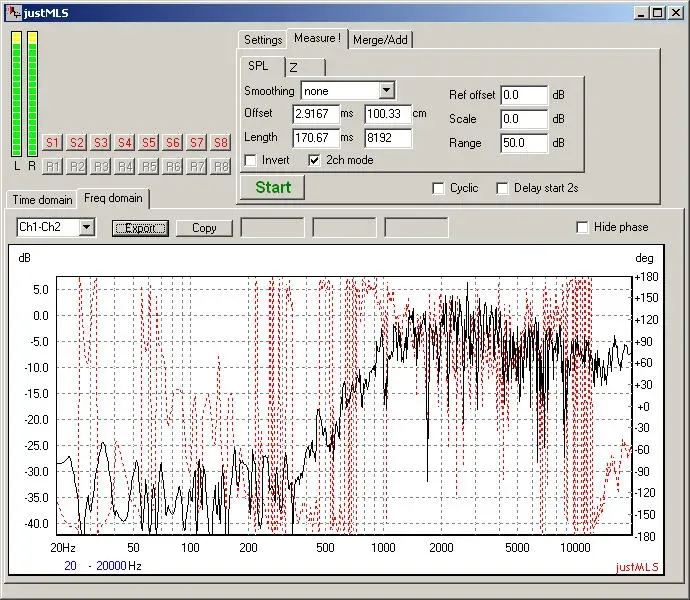Viewport: 690px width, 600px height.
Task: Click the R1 recall slot button
Action: [x=52, y=166]
